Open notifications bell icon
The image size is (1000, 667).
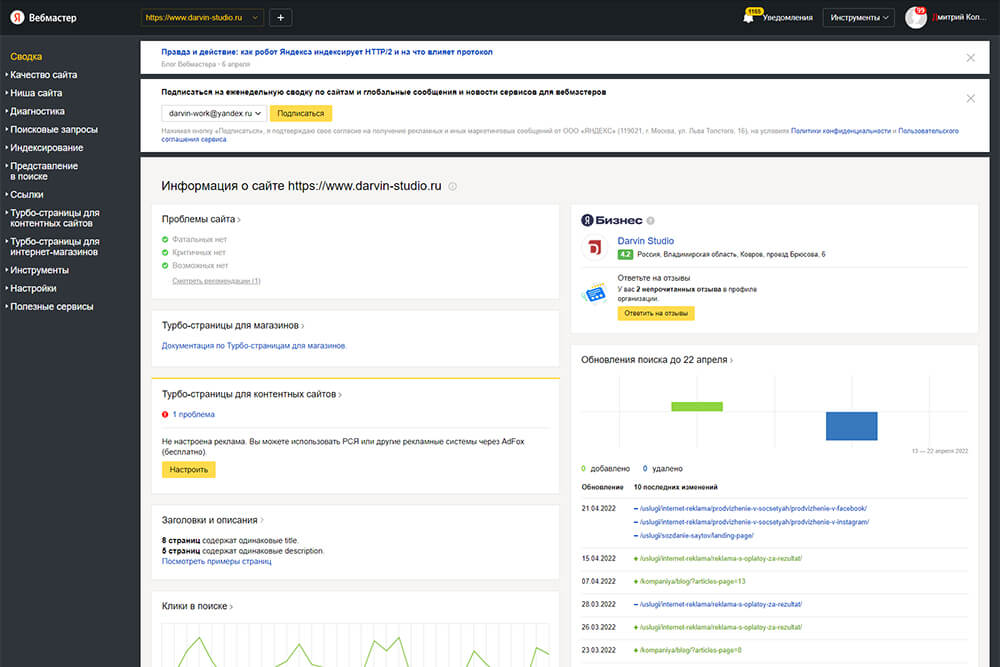click(x=749, y=17)
